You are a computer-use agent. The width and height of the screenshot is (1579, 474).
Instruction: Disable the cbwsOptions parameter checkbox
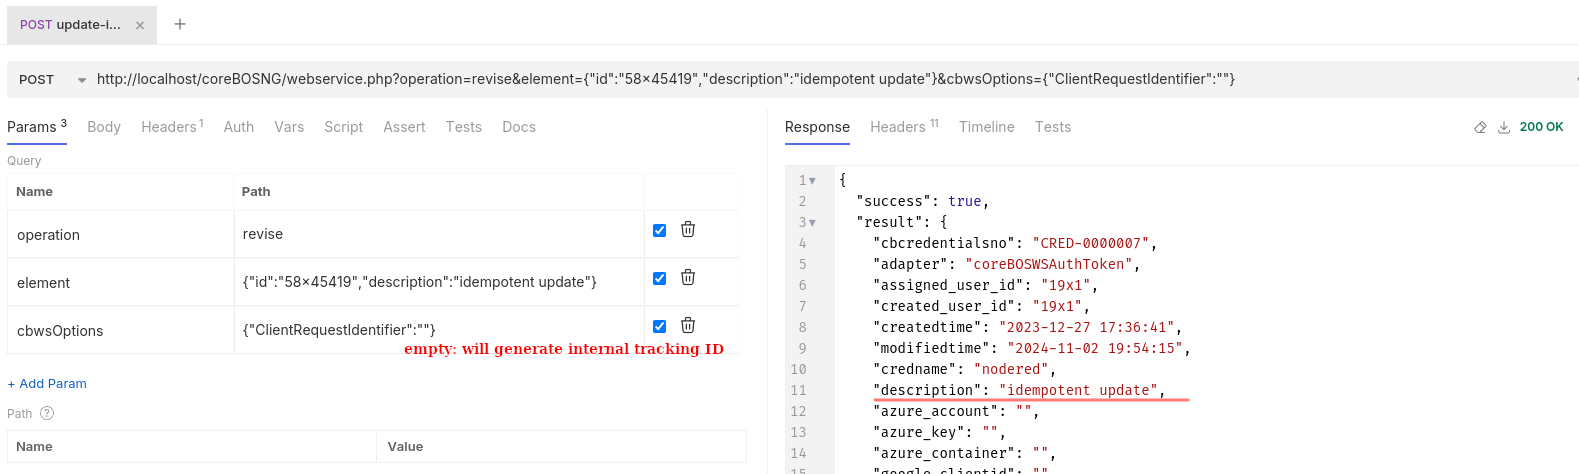click(659, 326)
